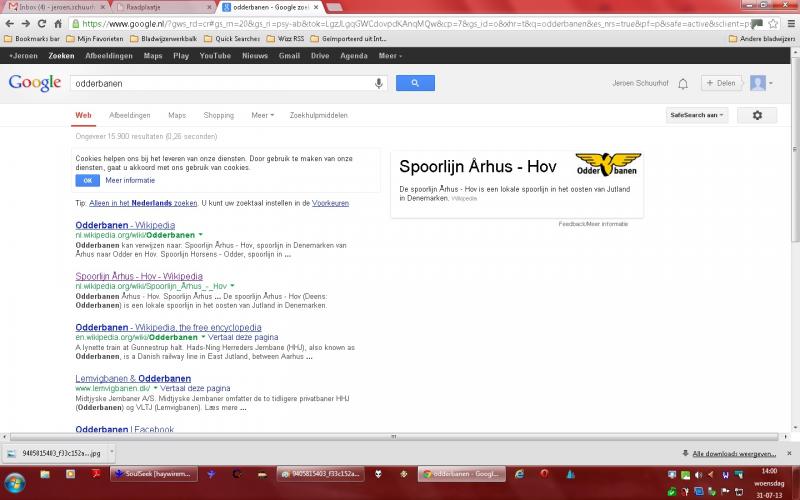Open SoulSeek from the taskbar

point(153,474)
